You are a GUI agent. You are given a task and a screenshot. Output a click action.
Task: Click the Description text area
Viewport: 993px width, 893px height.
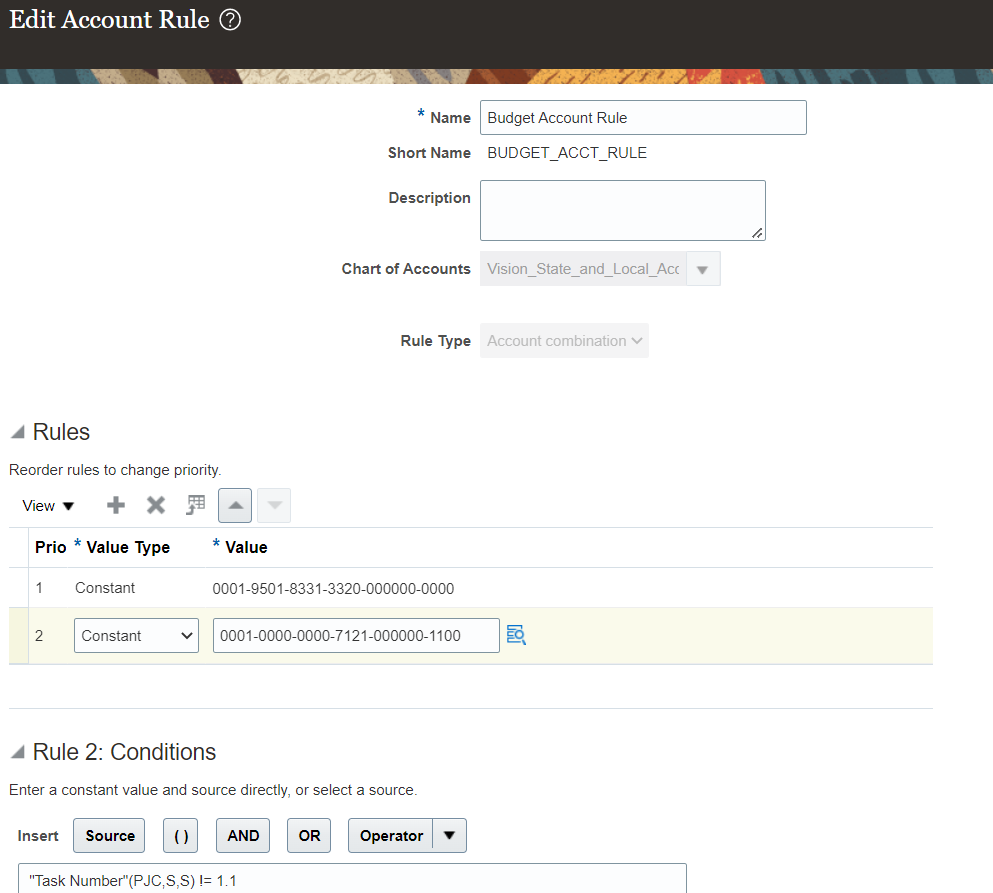point(623,210)
